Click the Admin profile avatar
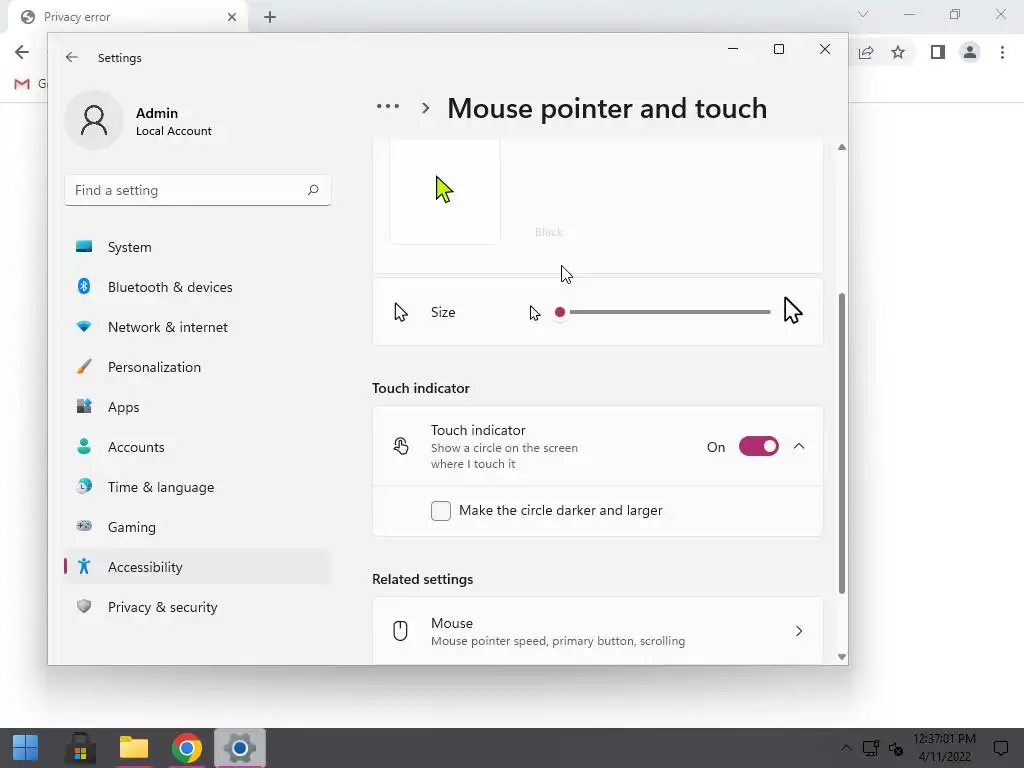1024x768 pixels. (94, 120)
